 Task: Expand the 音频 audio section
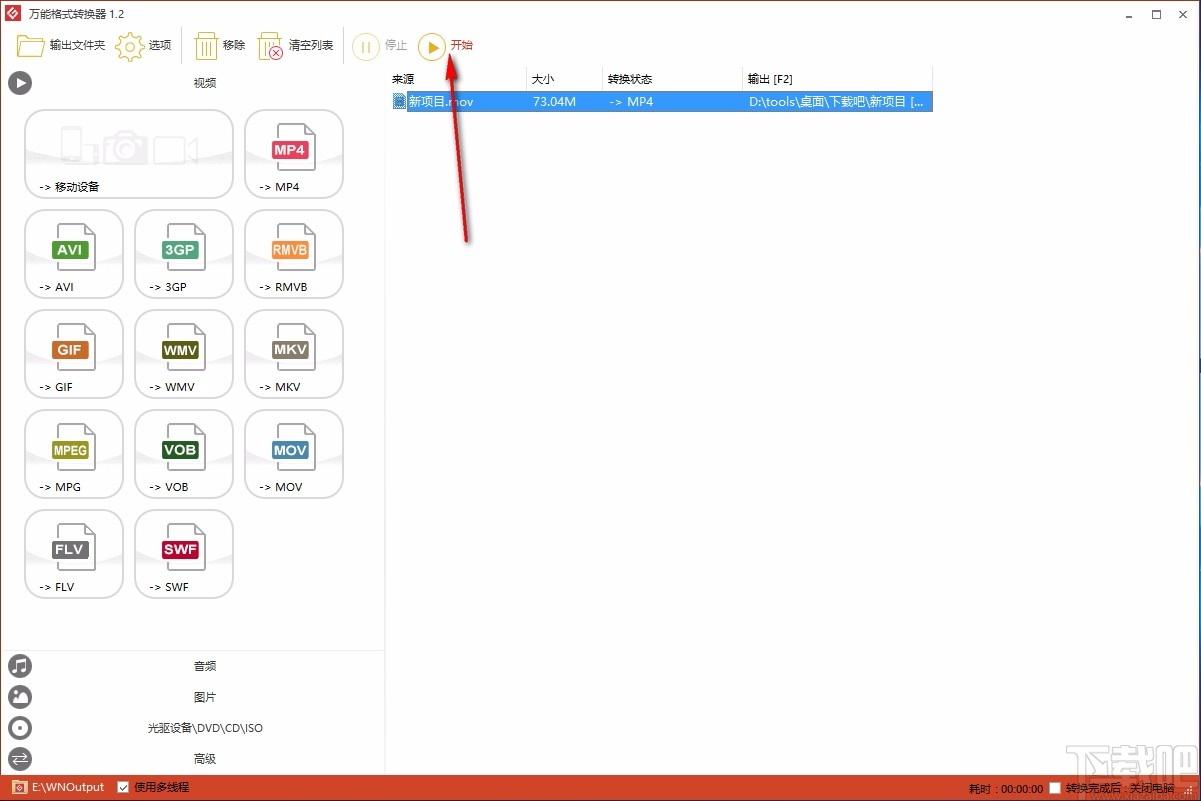(204, 666)
